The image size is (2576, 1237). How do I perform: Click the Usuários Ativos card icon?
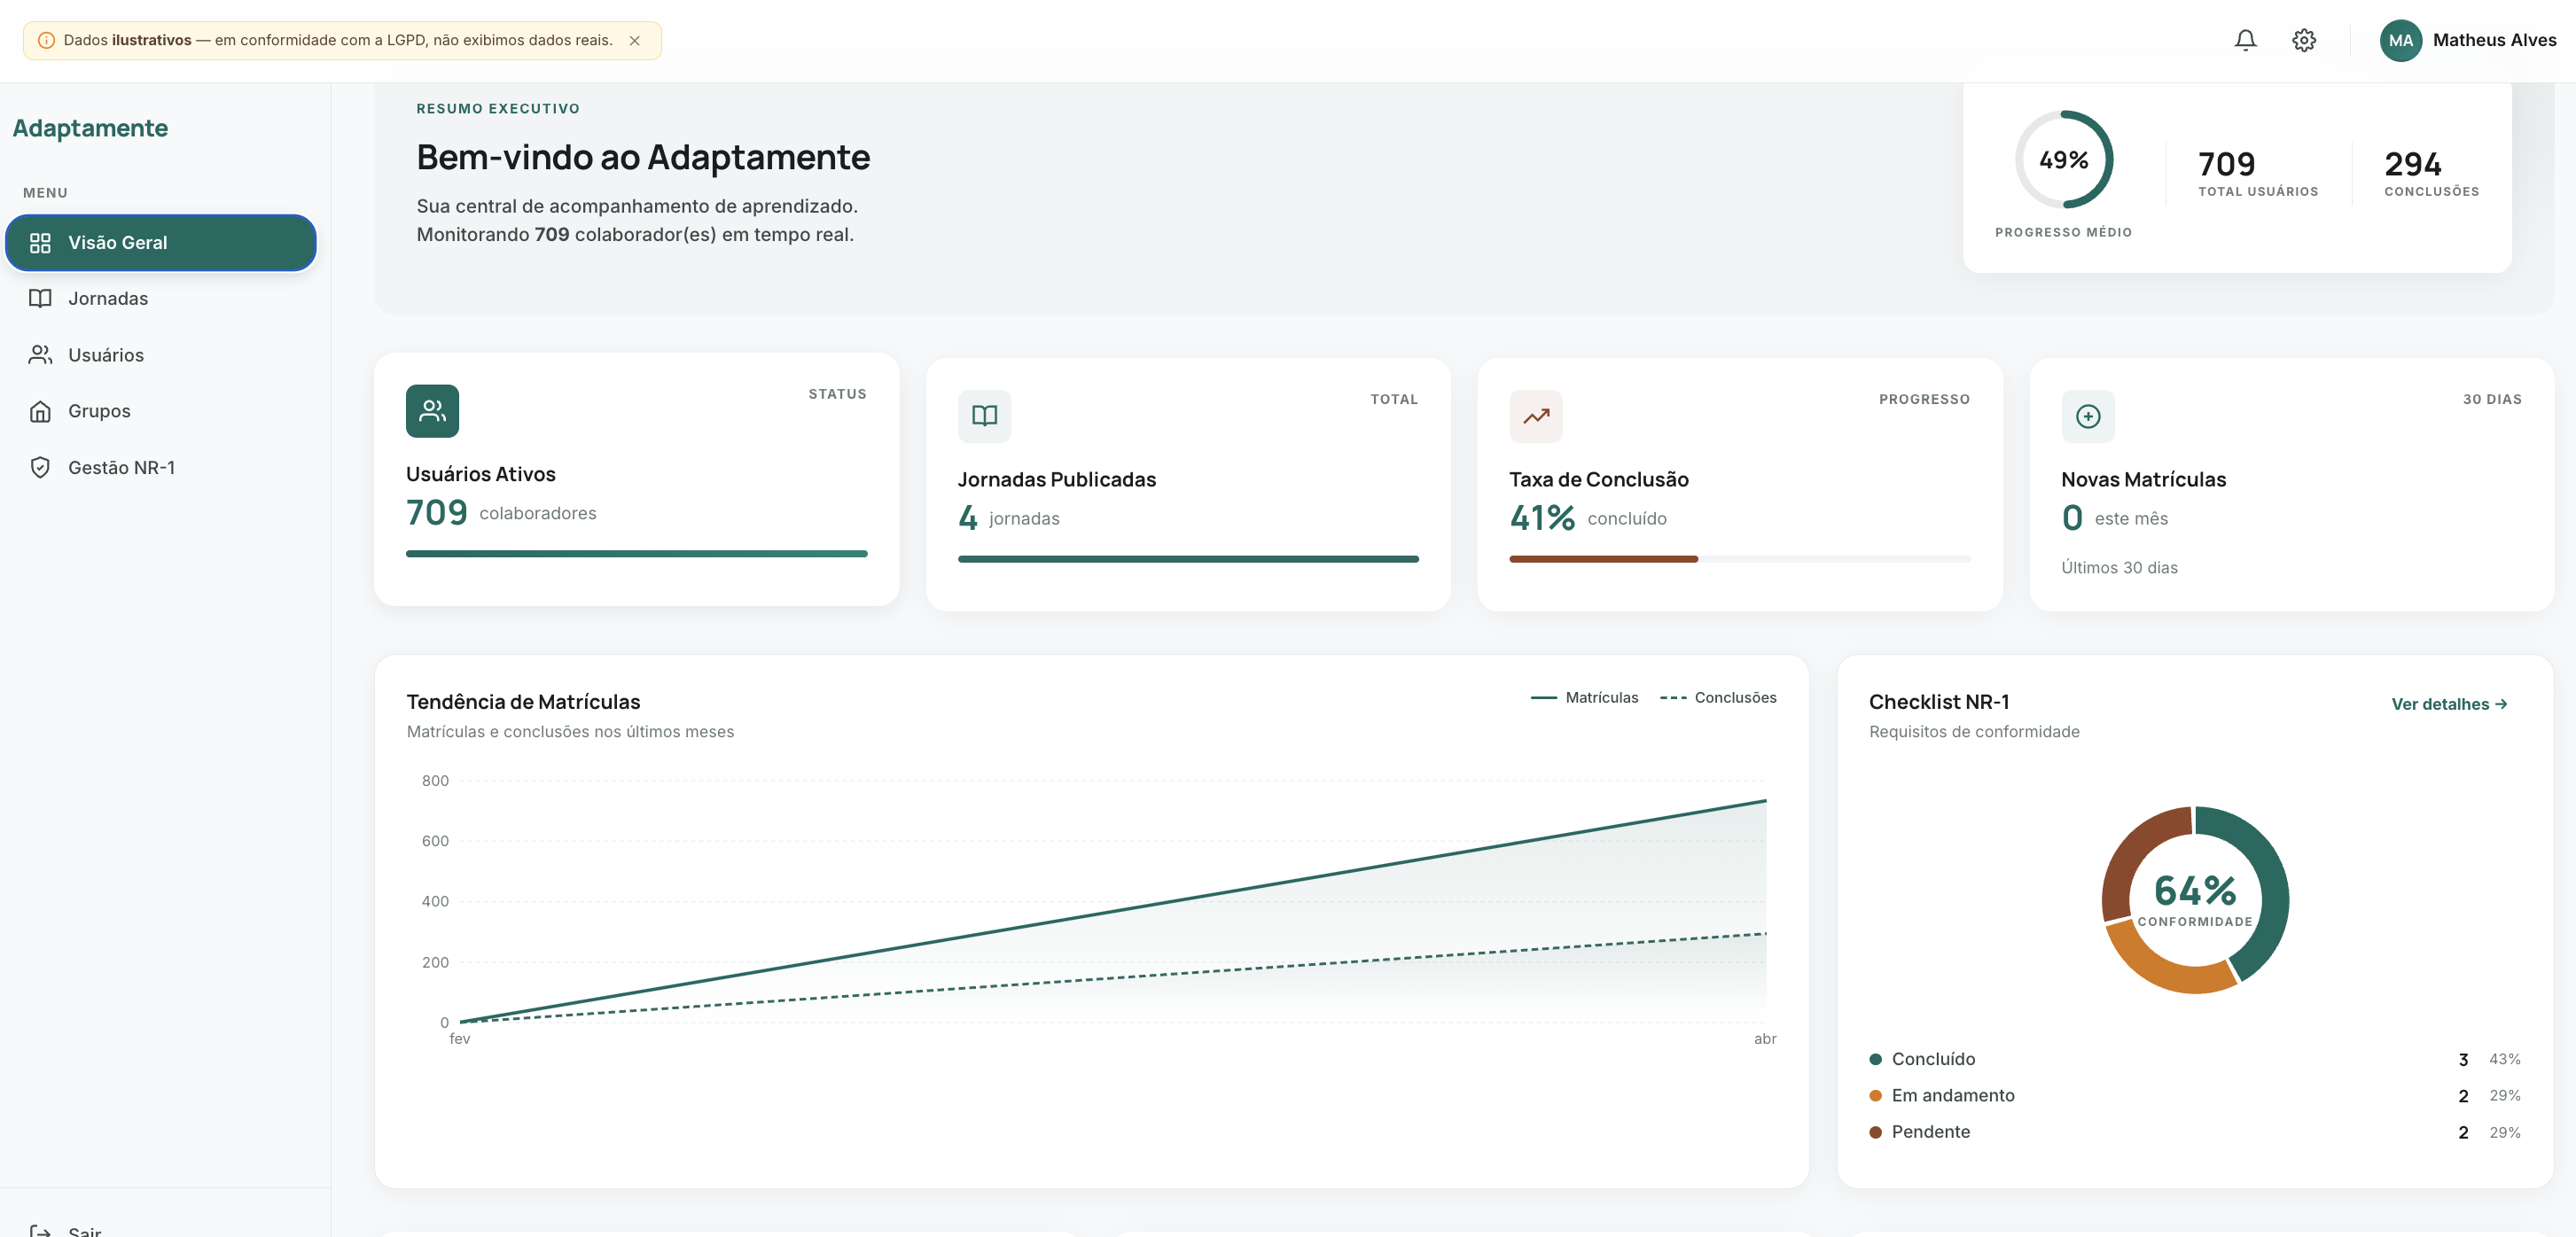[432, 411]
